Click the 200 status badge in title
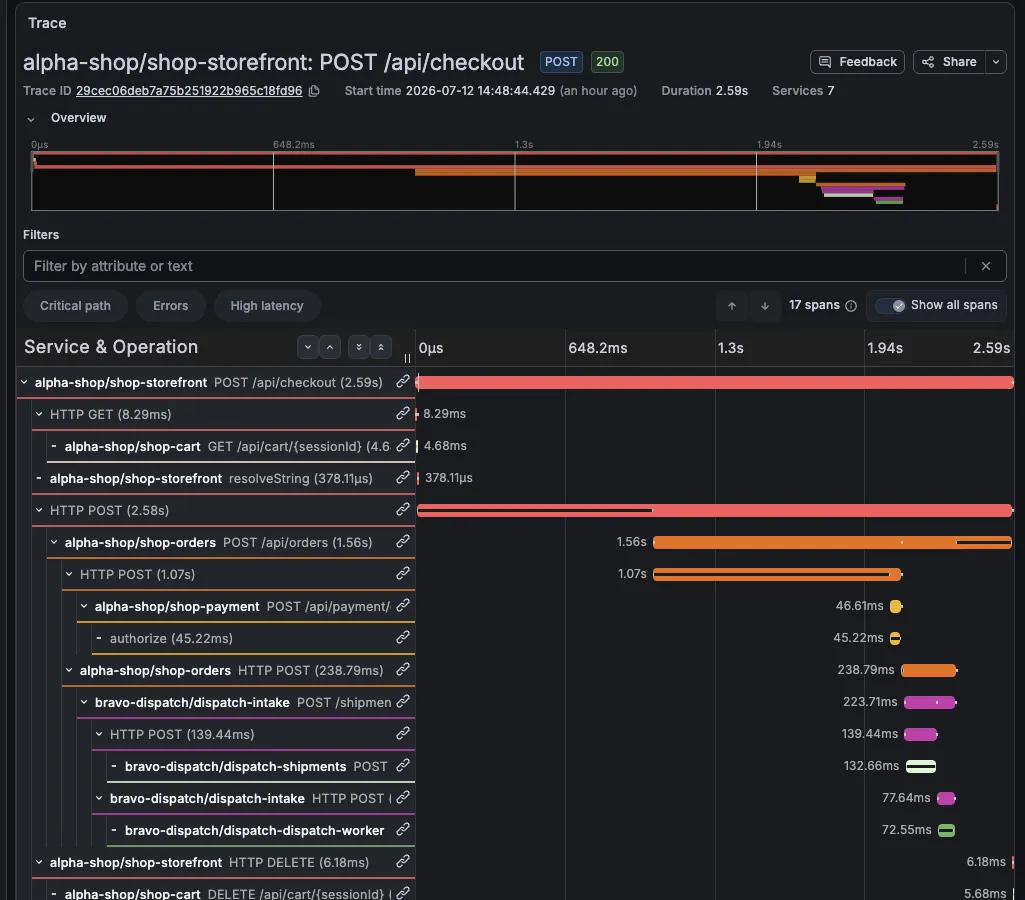The height and width of the screenshot is (900, 1025). pyautogui.click(x=607, y=62)
